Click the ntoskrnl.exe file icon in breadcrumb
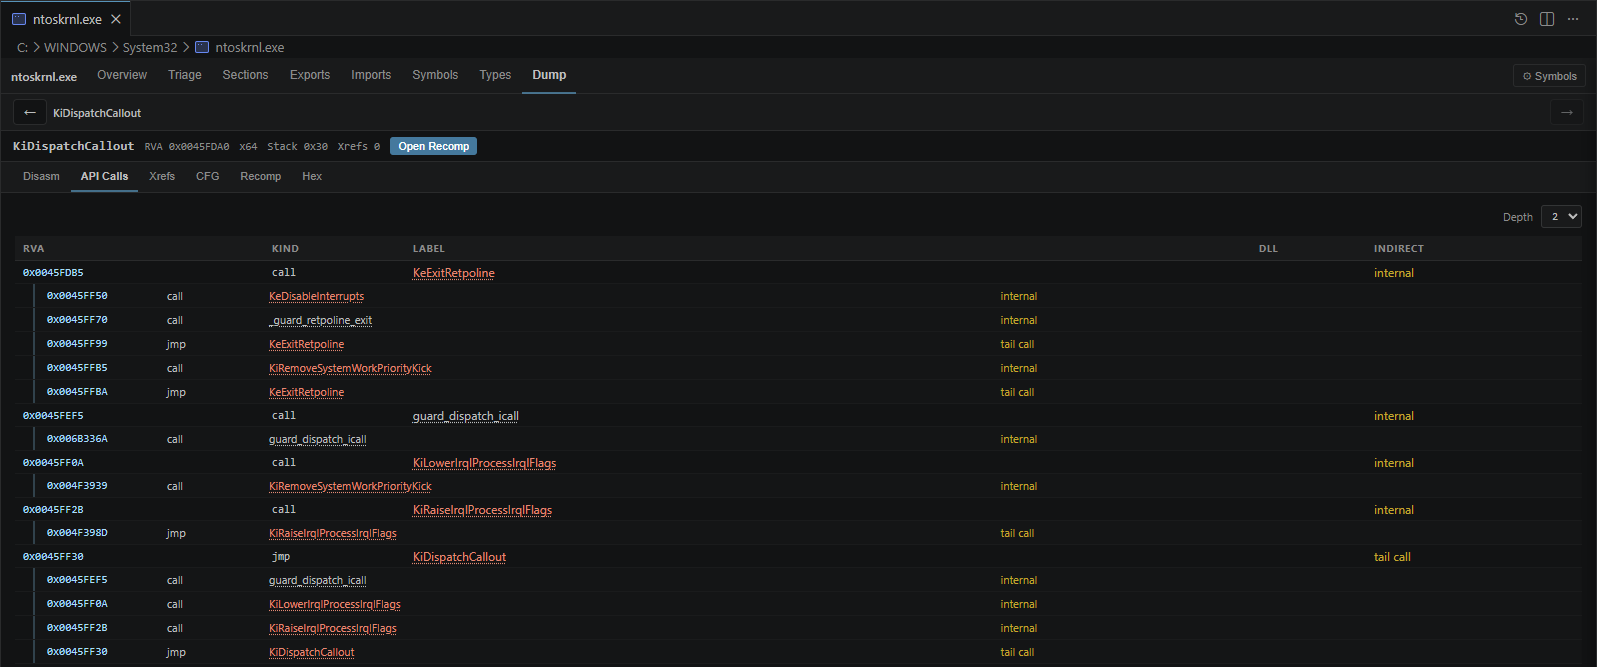The image size is (1597, 667). 202,47
